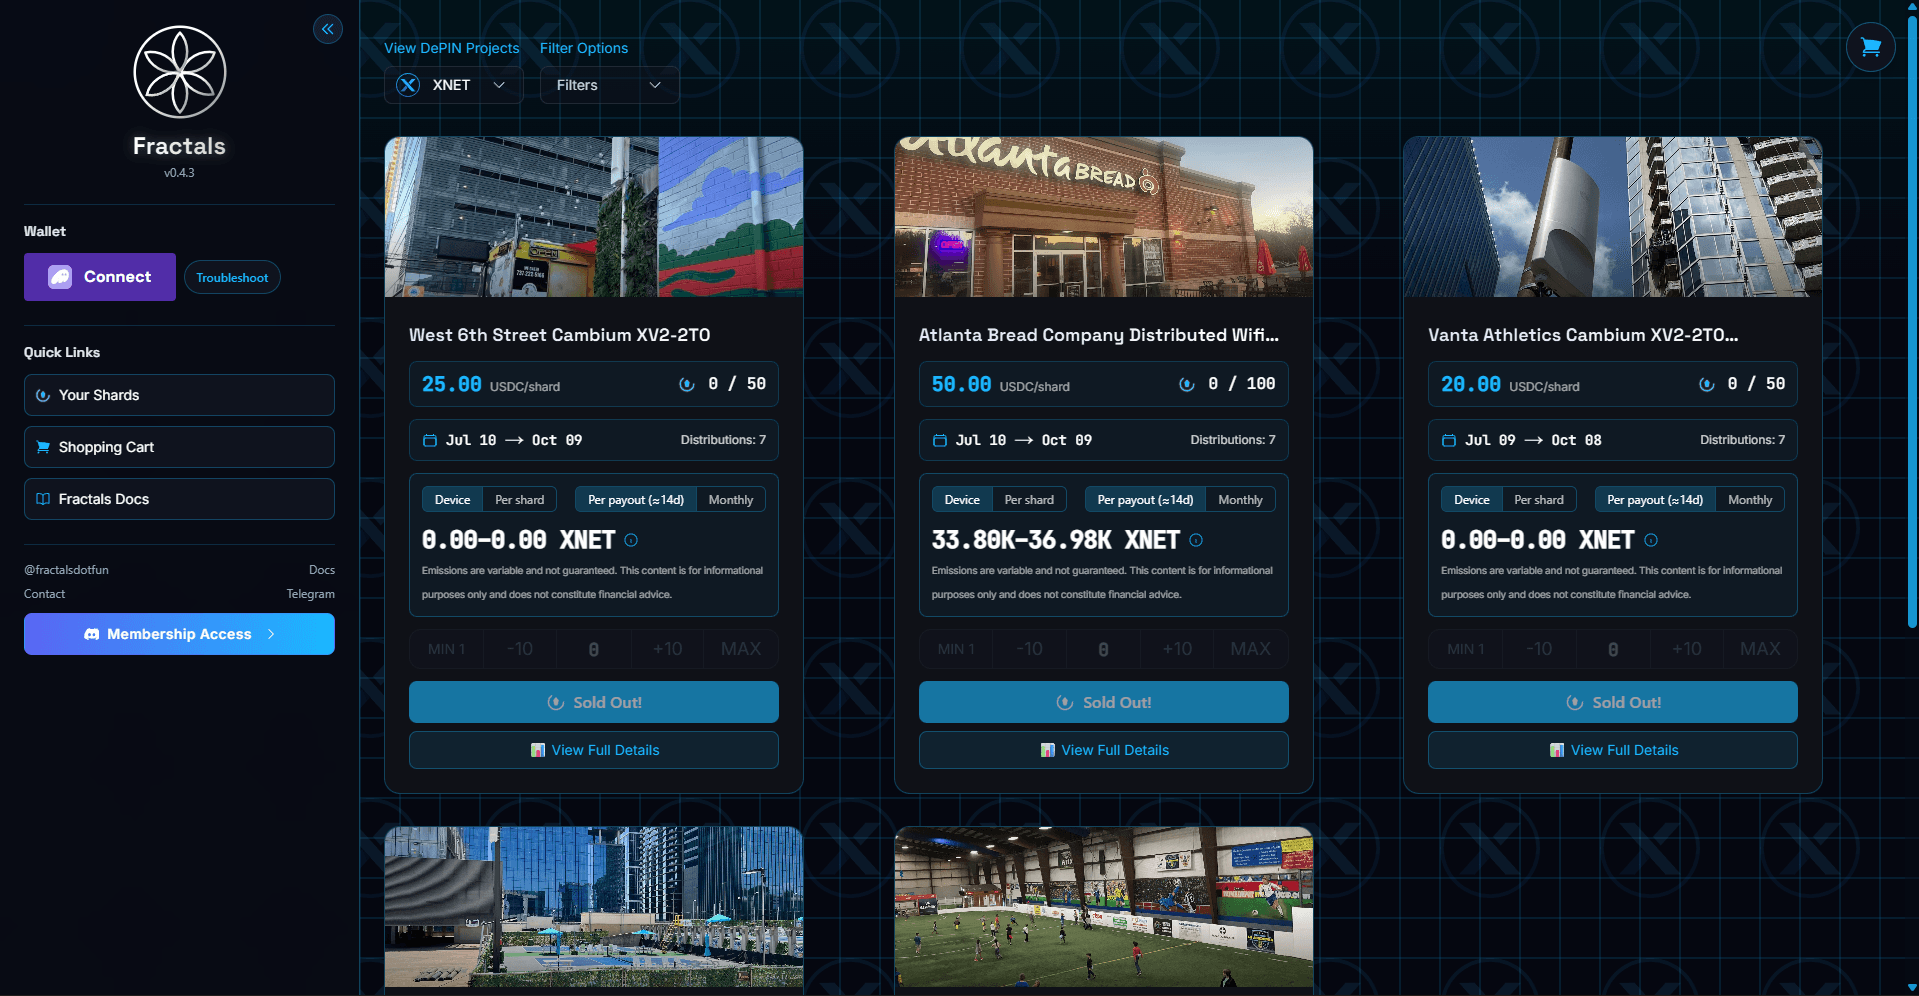Click the shard icon beside West 6th 0 / 50
Screen dimensions: 1919x996
[x=687, y=384]
